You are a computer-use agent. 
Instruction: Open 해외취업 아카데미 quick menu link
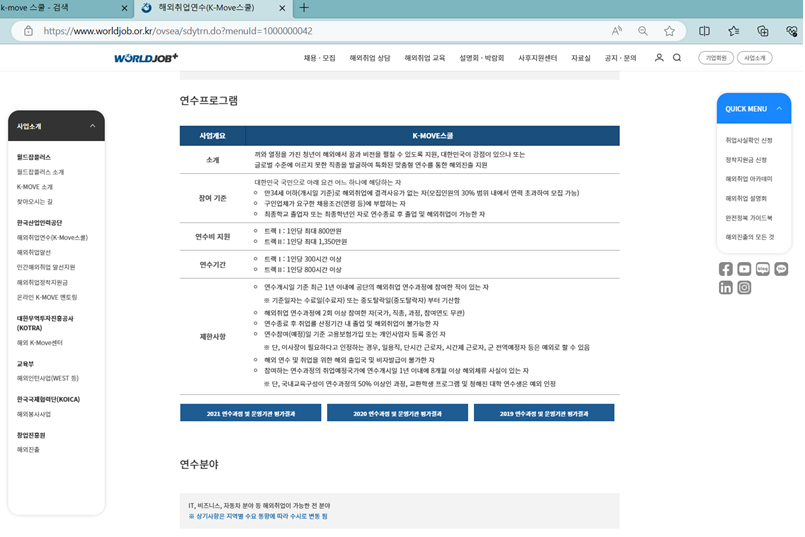tap(749, 179)
